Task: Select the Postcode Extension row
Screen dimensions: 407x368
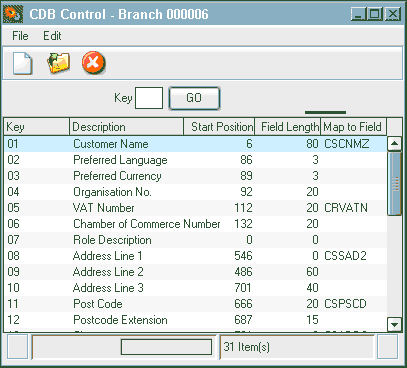Action: click(195, 320)
